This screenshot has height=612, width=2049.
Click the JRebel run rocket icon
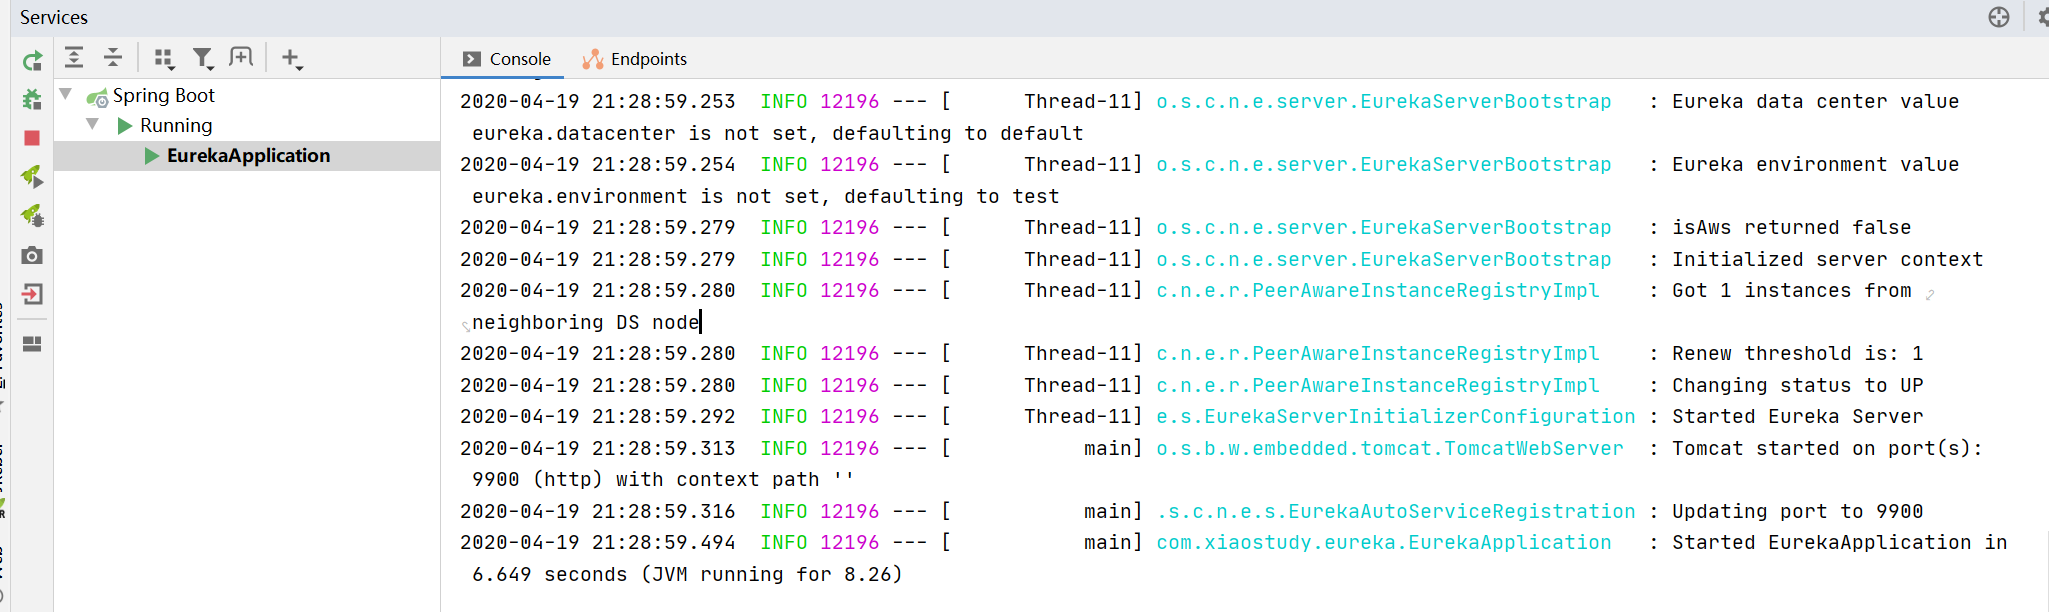coord(32,177)
